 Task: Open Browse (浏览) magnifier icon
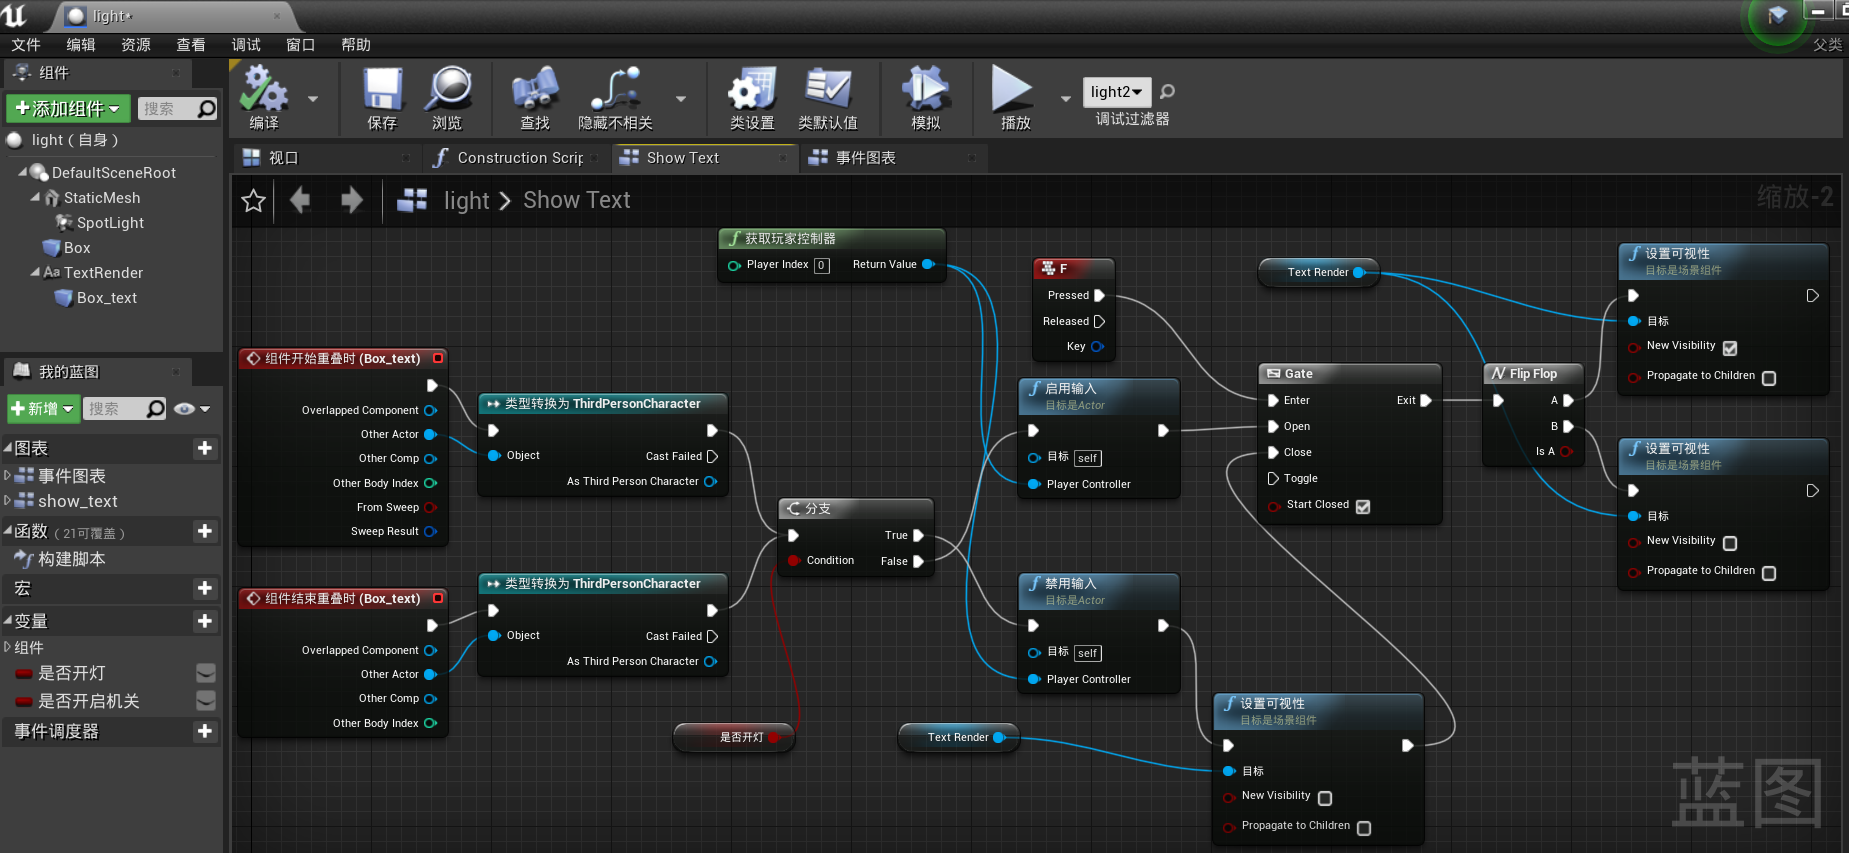tap(447, 90)
